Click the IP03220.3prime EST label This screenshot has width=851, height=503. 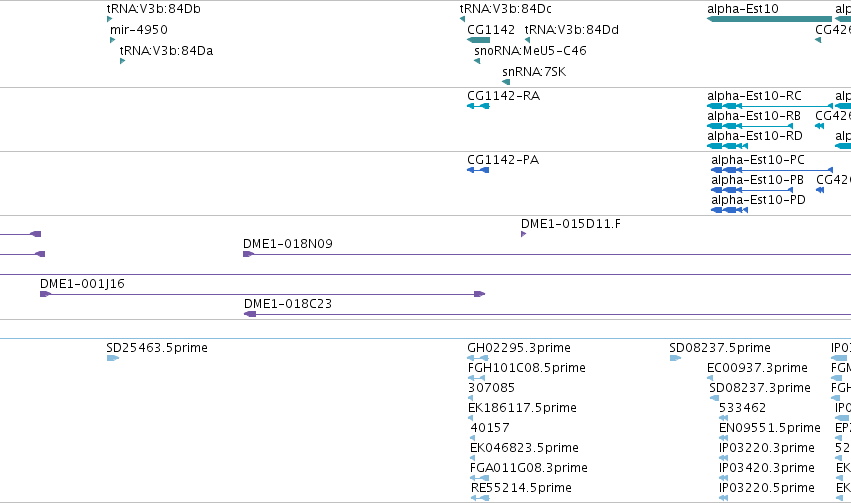767,448
